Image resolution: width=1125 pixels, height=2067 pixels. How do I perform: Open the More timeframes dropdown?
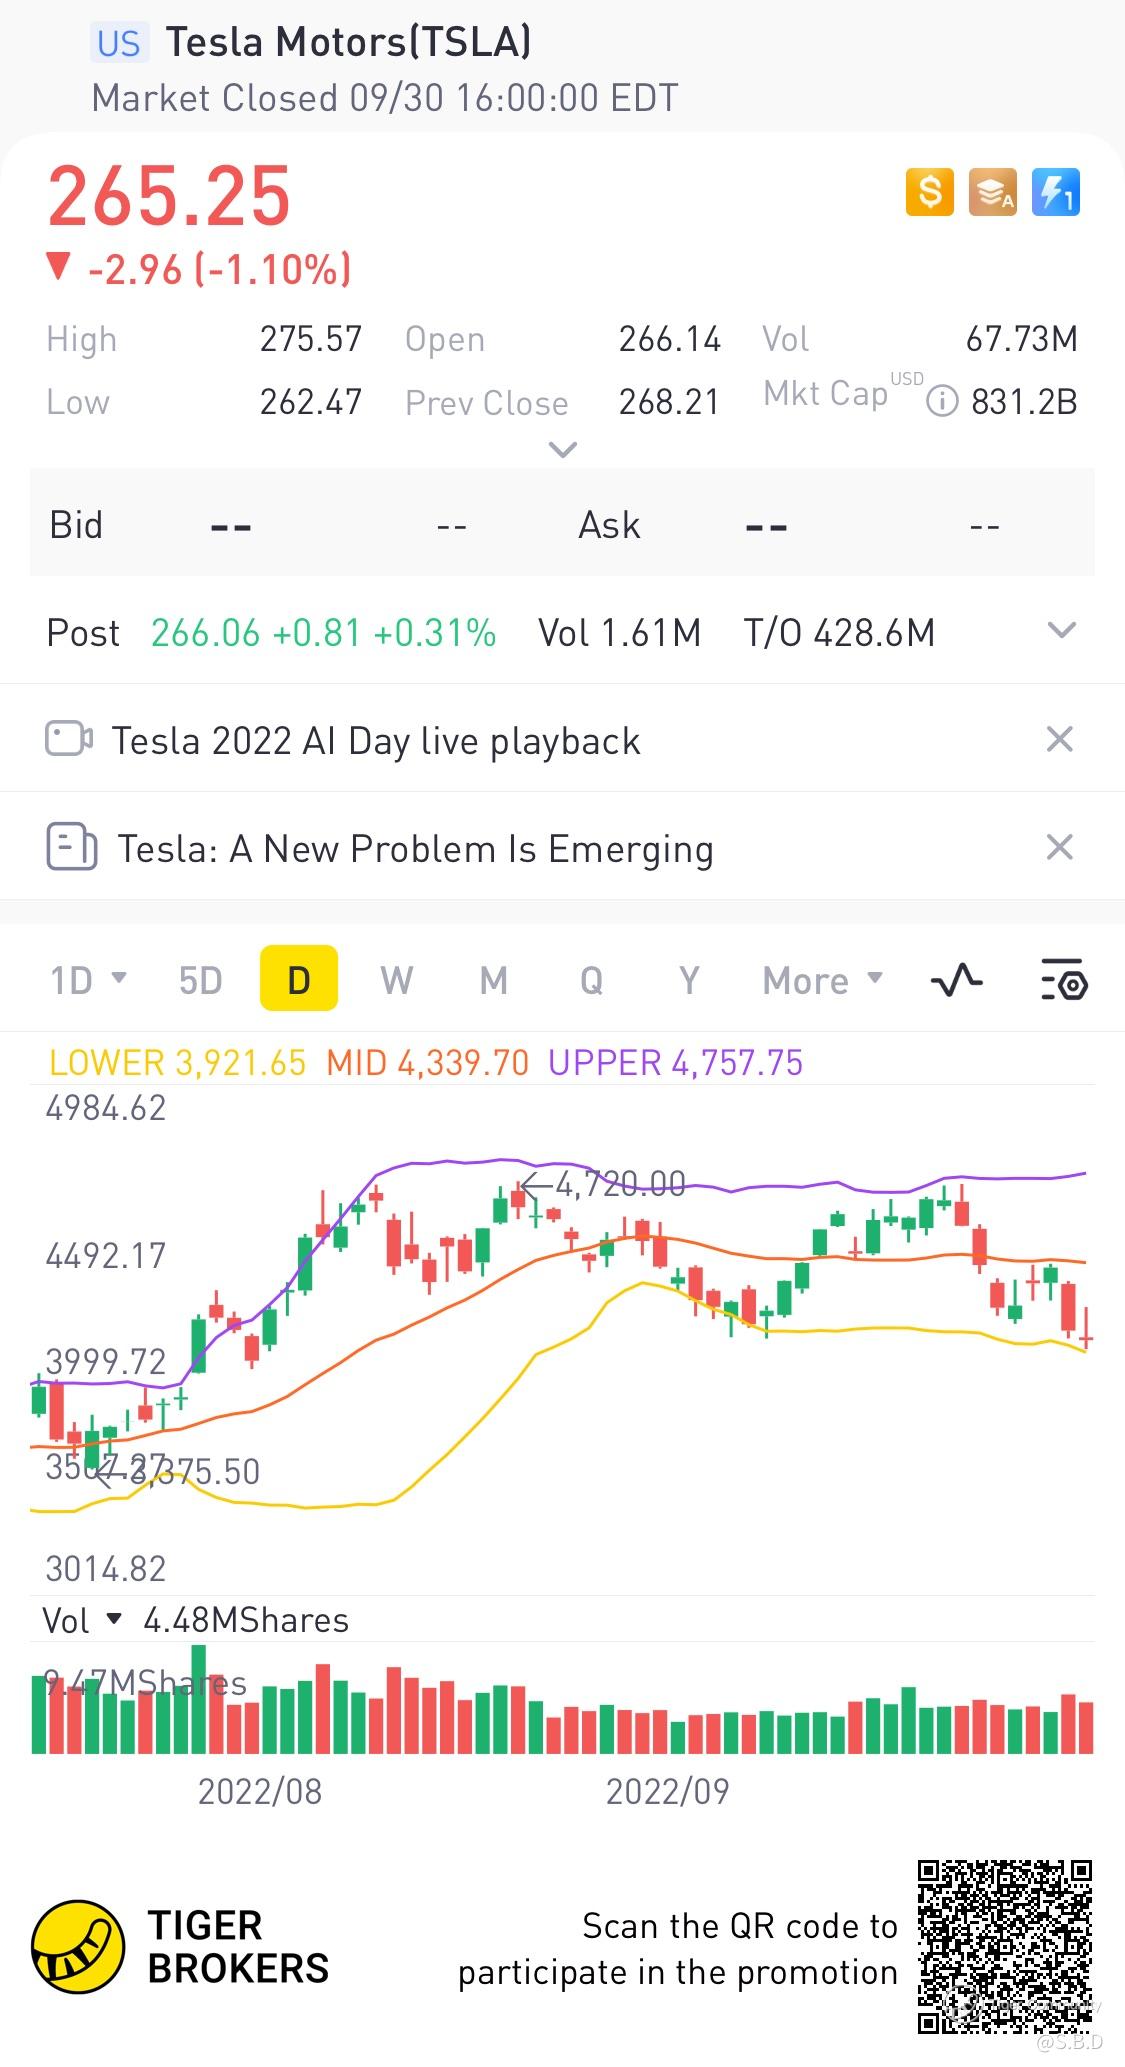click(x=822, y=981)
